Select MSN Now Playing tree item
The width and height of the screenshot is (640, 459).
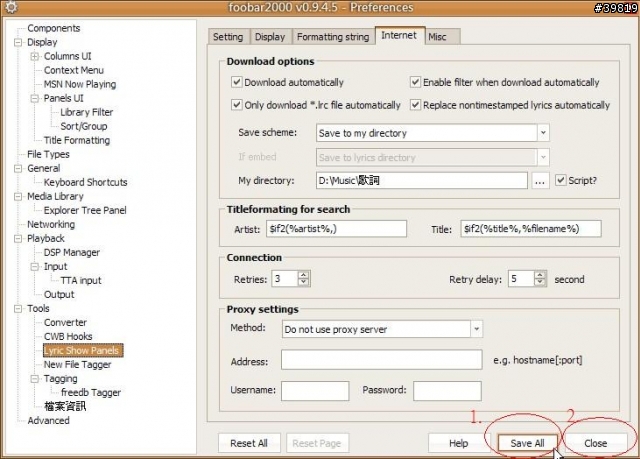coord(80,84)
